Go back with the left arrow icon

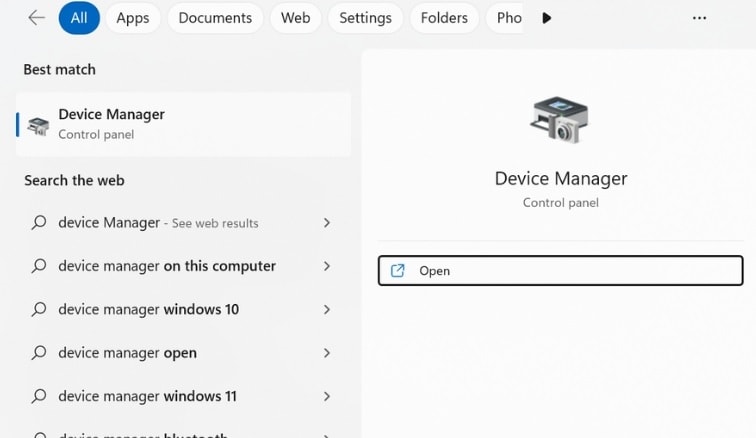(x=36, y=18)
